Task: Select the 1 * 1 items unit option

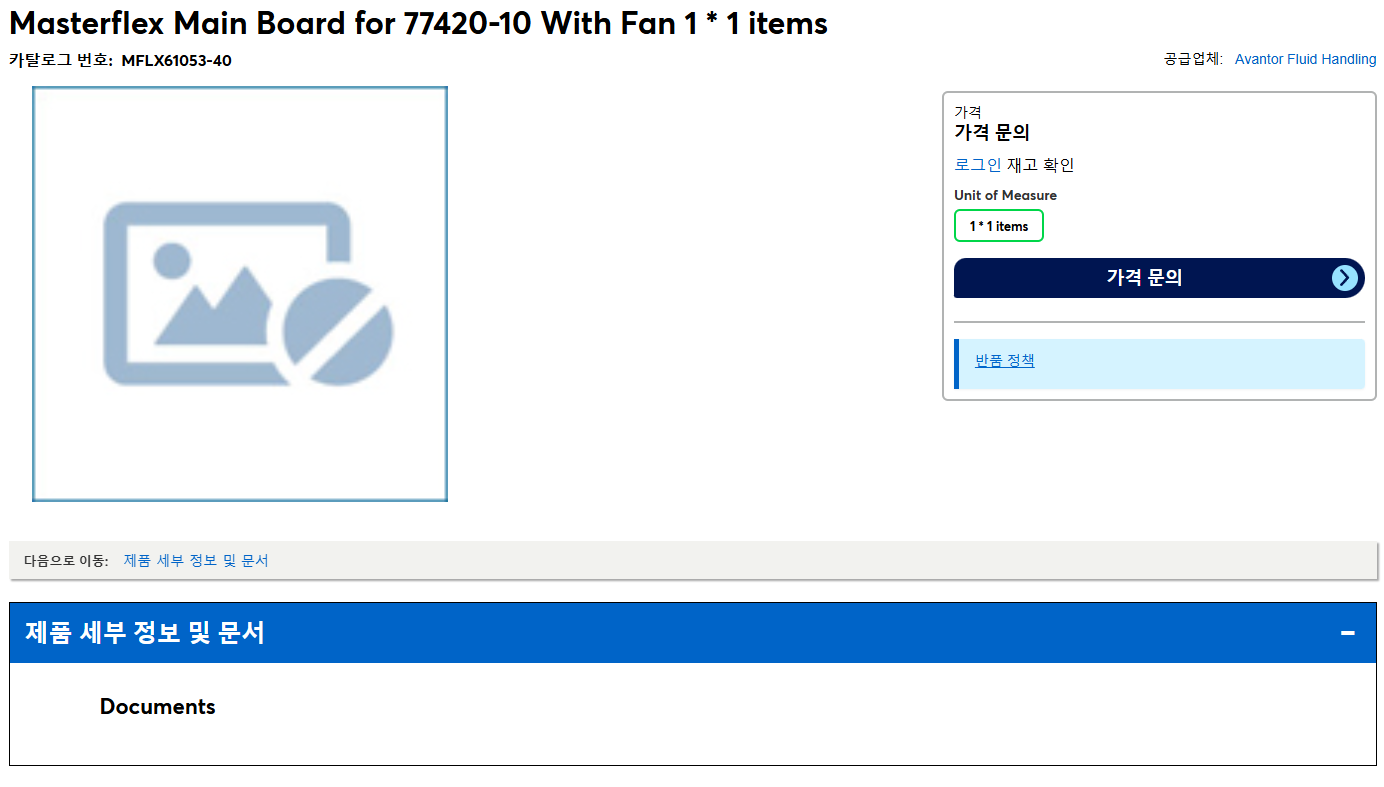Action: pyautogui.click(x=999, y=226)
